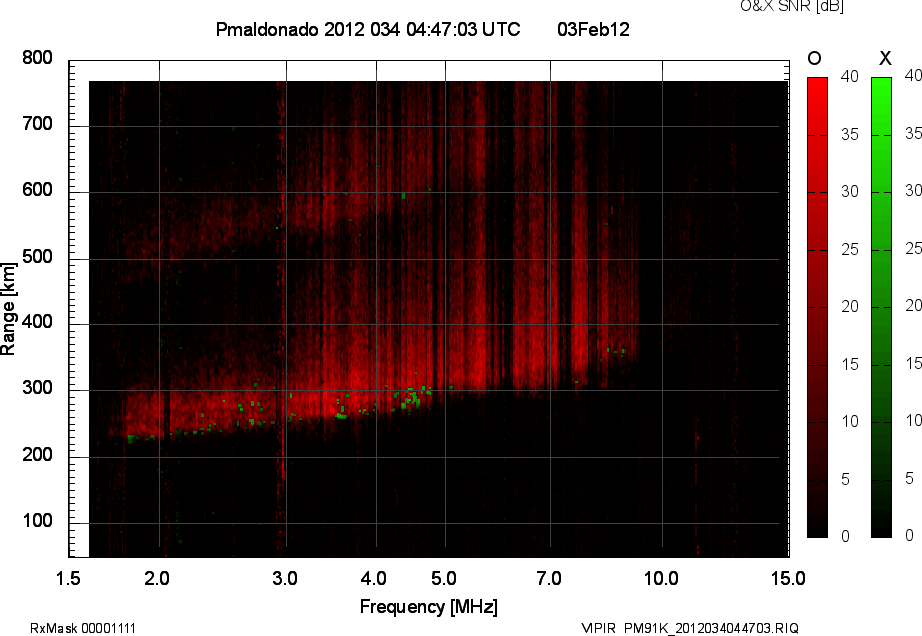Click the 7.0 MHz frequency tick label
The height and width of the screenshot is (636, 922).
coord(549,579)
